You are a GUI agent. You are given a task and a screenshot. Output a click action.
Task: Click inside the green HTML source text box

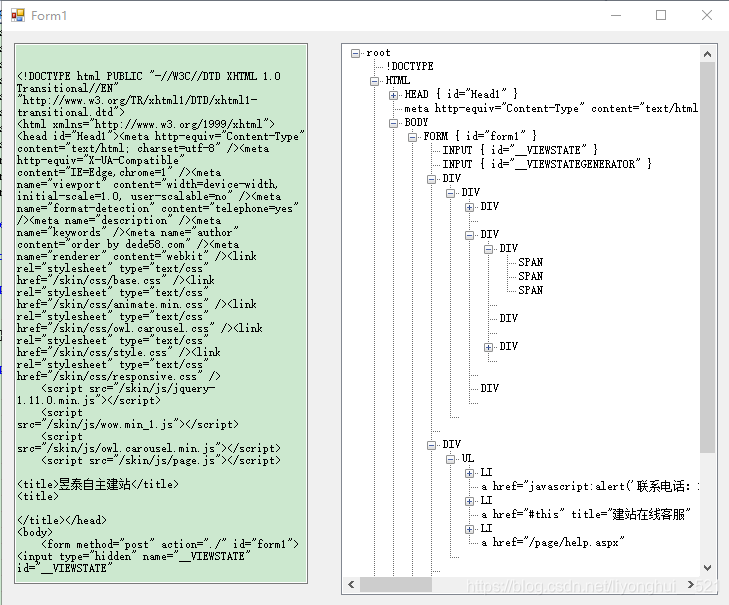coord(161,313)
